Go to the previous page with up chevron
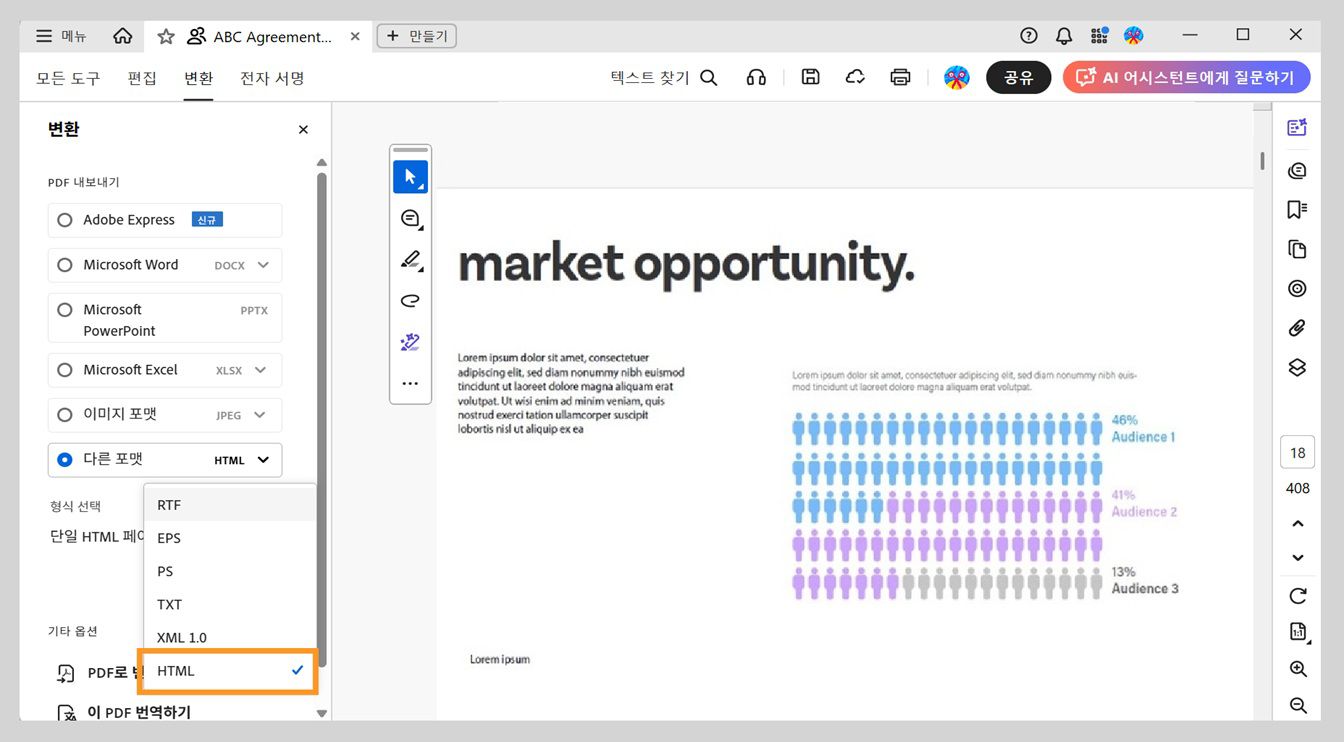Viewport: 1344px width, 742px height. pos(1298,524)
